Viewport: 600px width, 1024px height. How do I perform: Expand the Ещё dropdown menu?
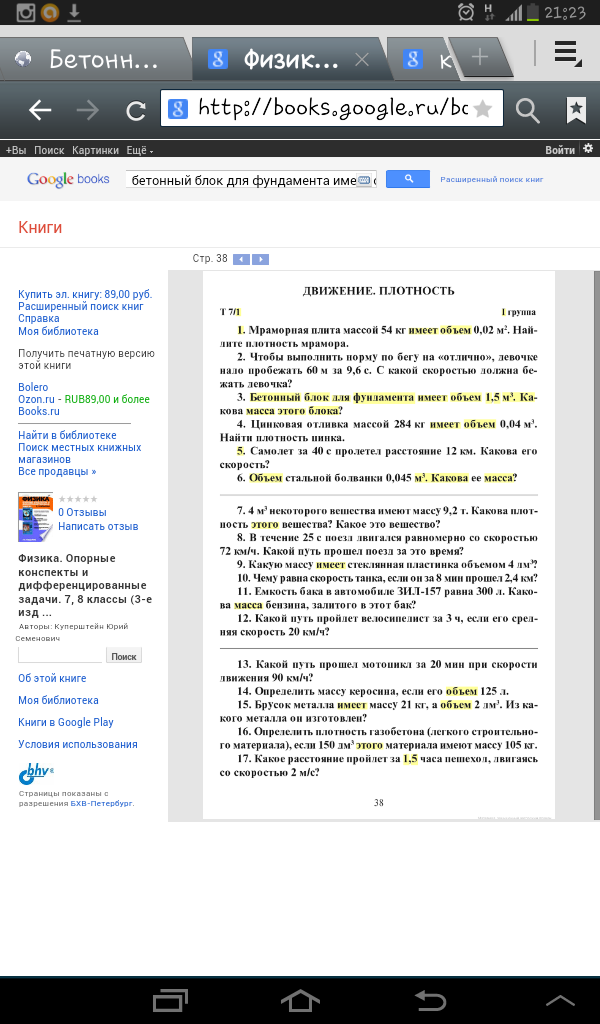click(140, 150)
